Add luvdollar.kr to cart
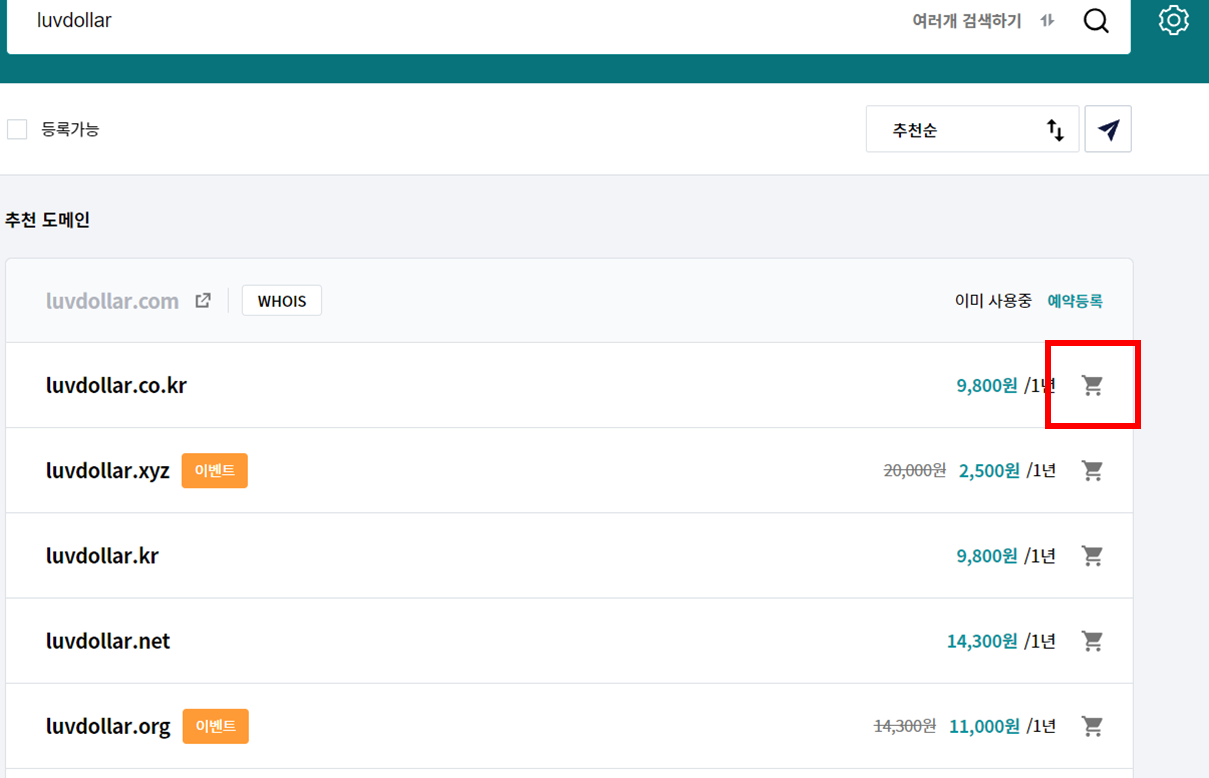 point(1093,555)
